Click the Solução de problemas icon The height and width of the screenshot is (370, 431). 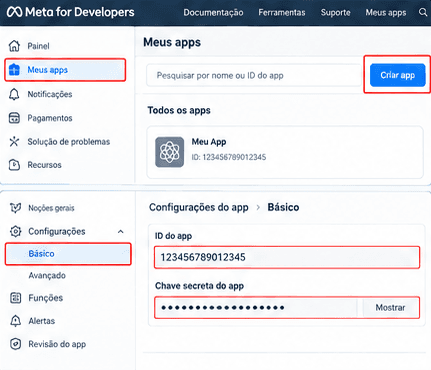tap(14, 142)
